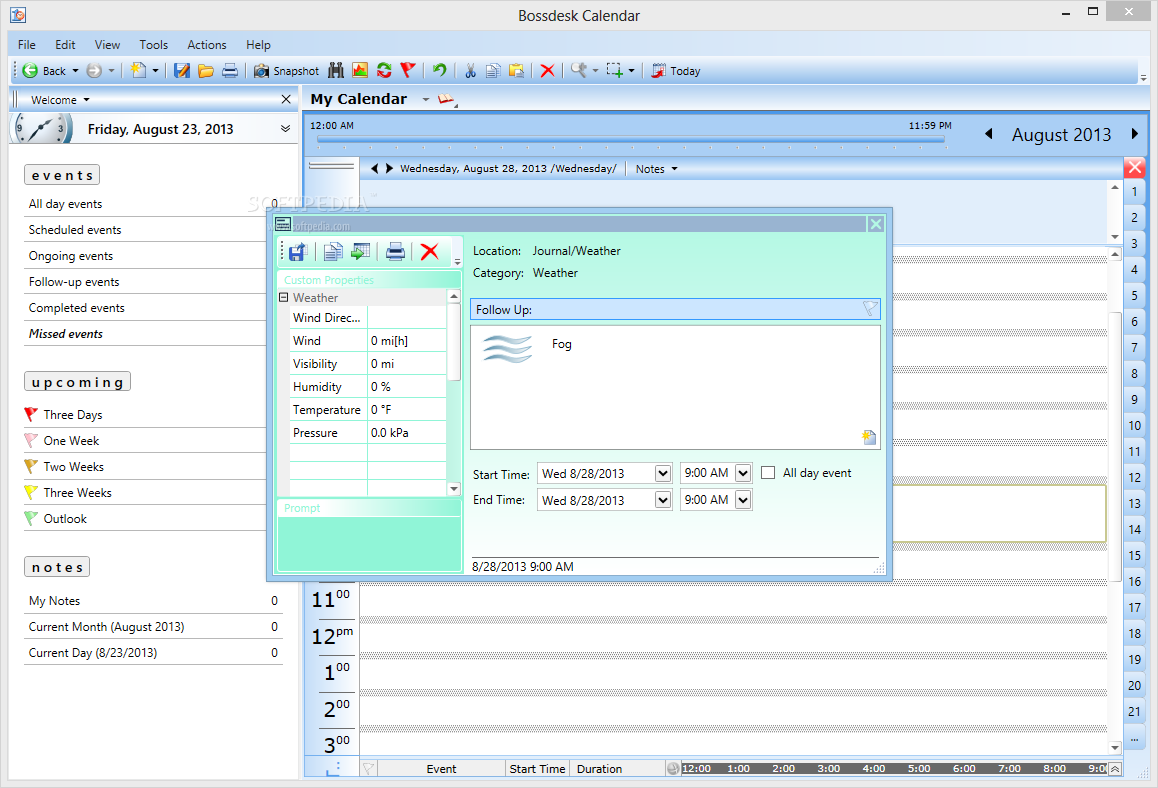Open the View menu
The image size is (1158, 788).
click(107, 44)
